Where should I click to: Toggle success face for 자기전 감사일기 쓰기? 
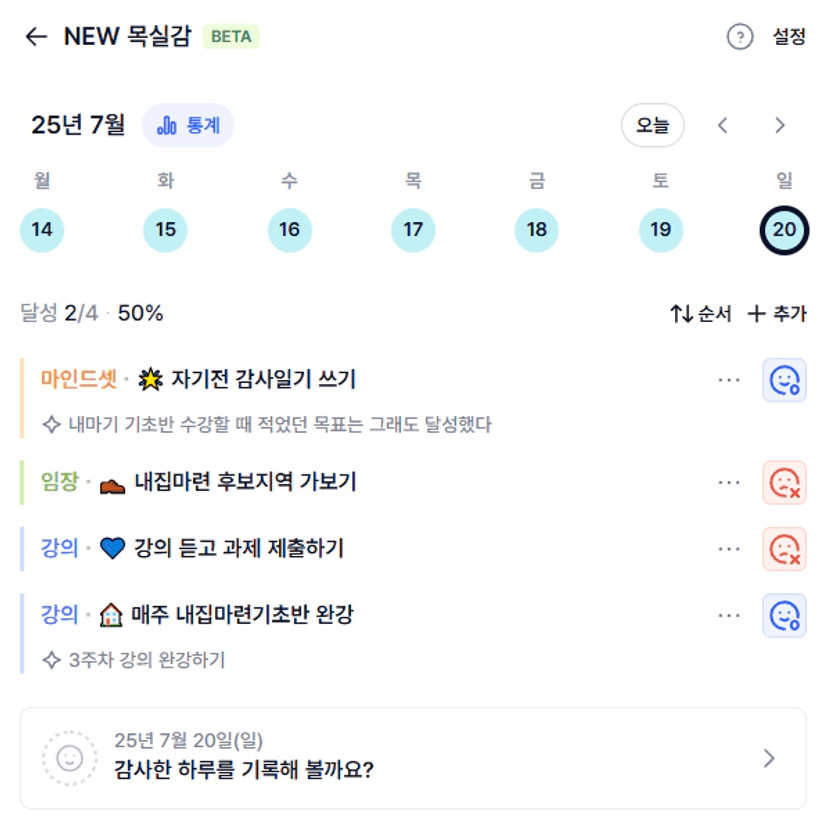[784, 380]
